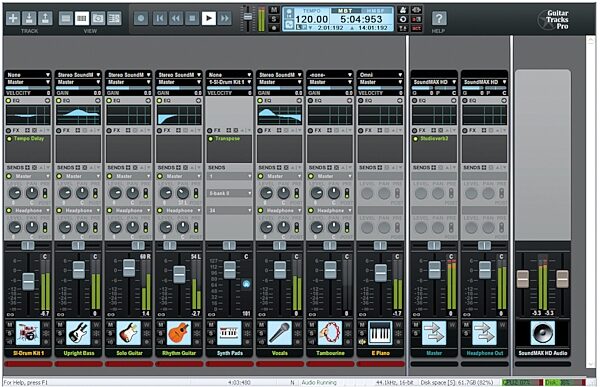600x387 pixels.
Task: Mute the Upright Bass track
Action: [60, 325]
